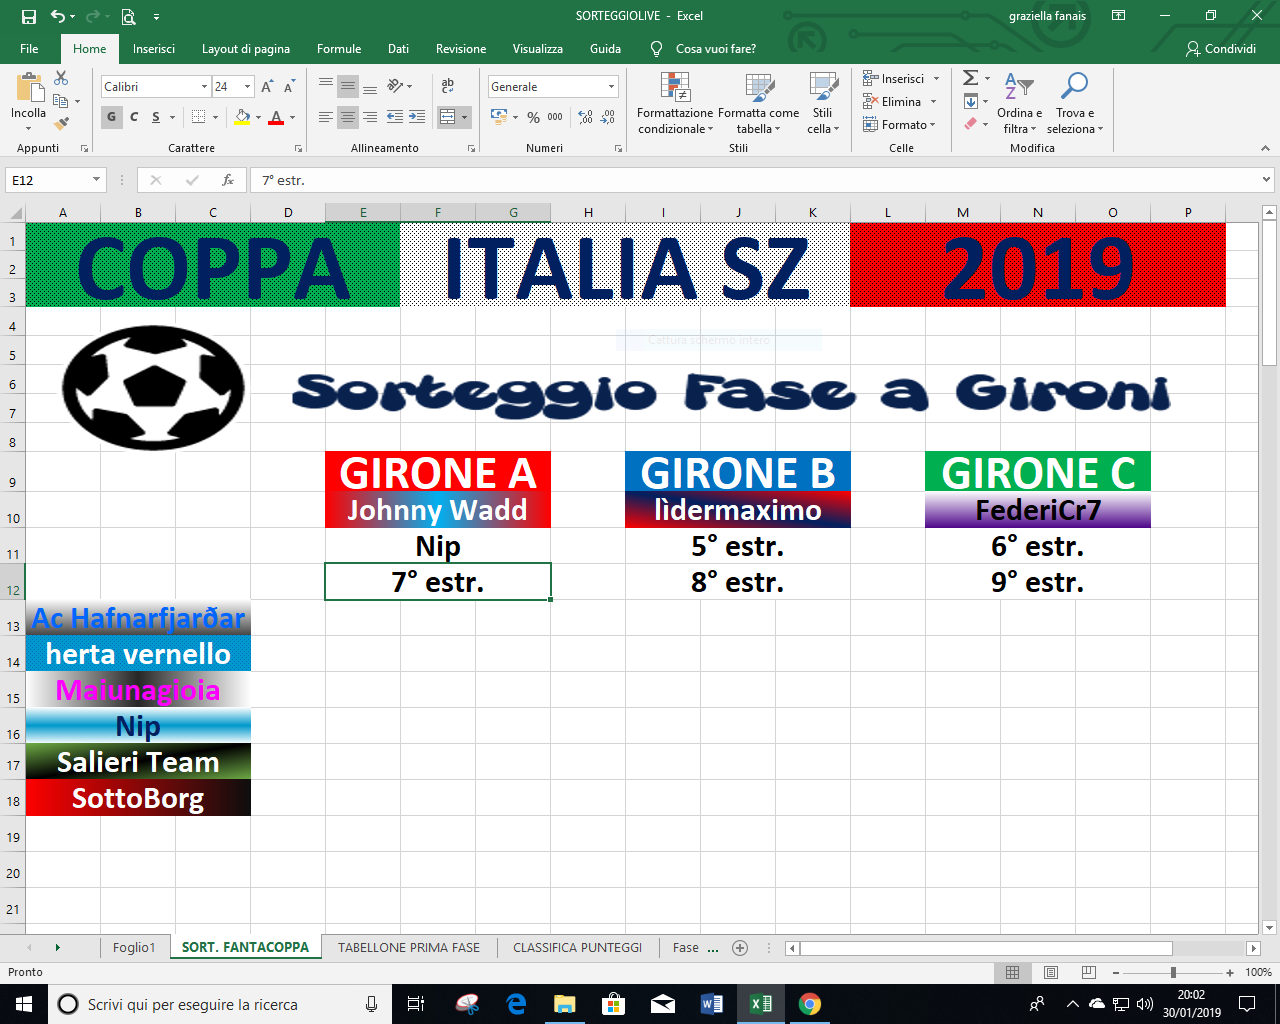
Task: Open Ordina e filtra menu
Action: 1019,103
